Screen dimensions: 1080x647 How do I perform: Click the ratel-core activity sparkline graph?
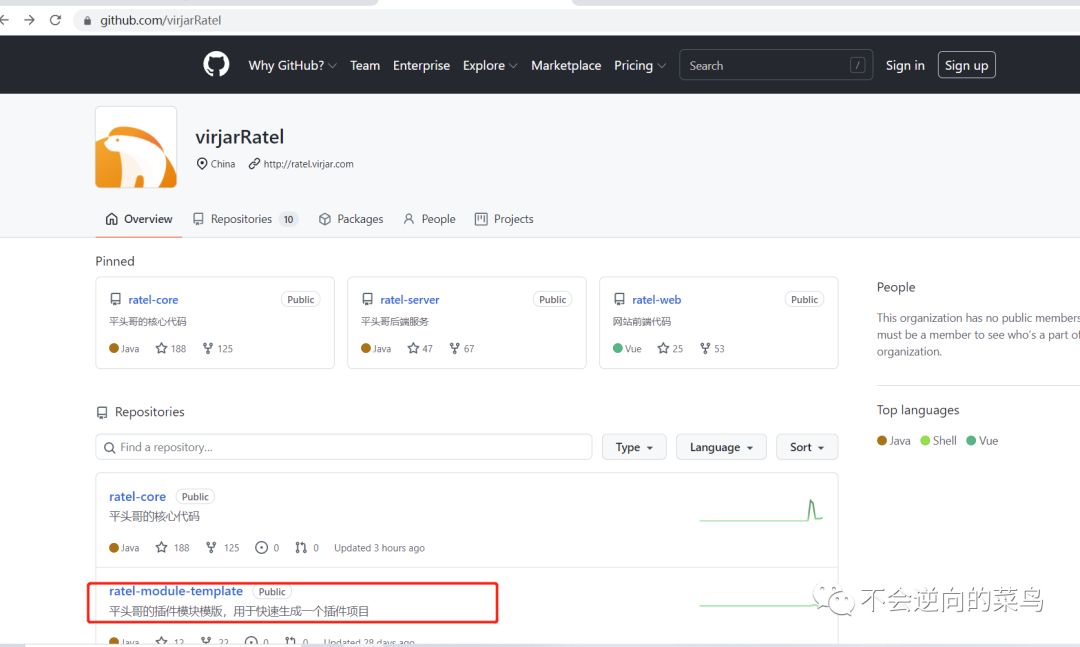[x=761, y=511]
